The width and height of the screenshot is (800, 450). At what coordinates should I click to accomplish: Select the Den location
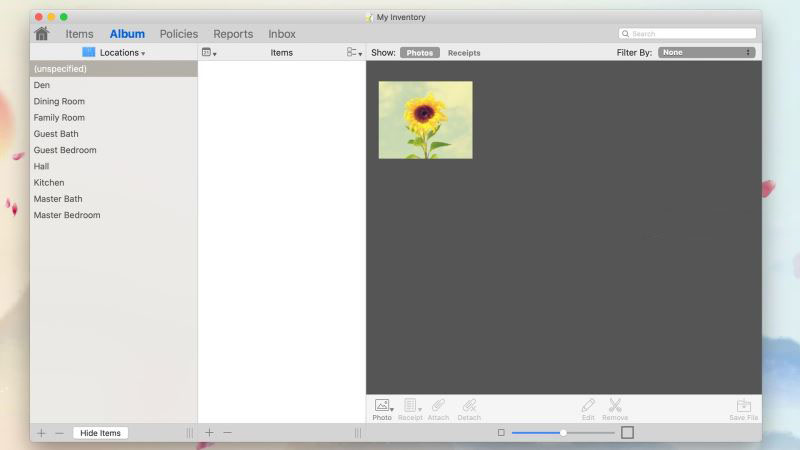click(114, 85)
